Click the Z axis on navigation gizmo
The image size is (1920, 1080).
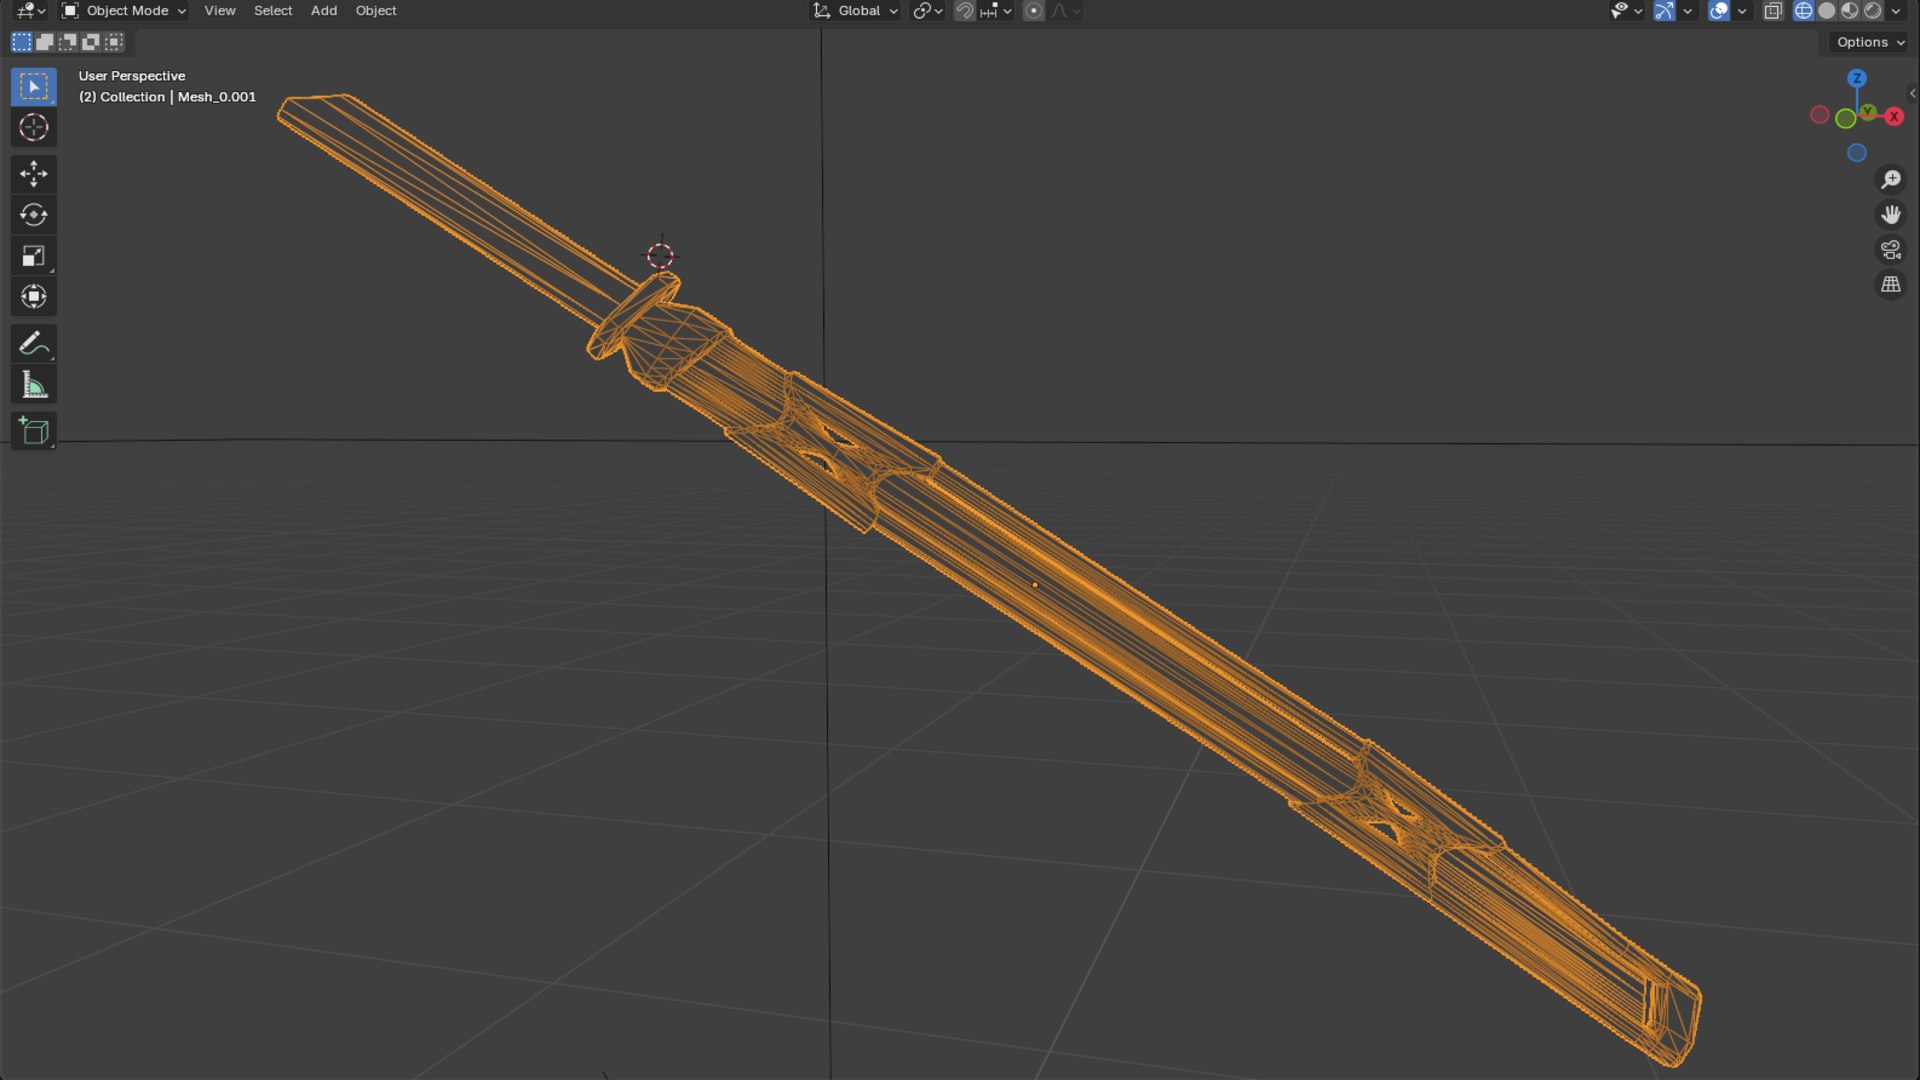click(1857, 78)
